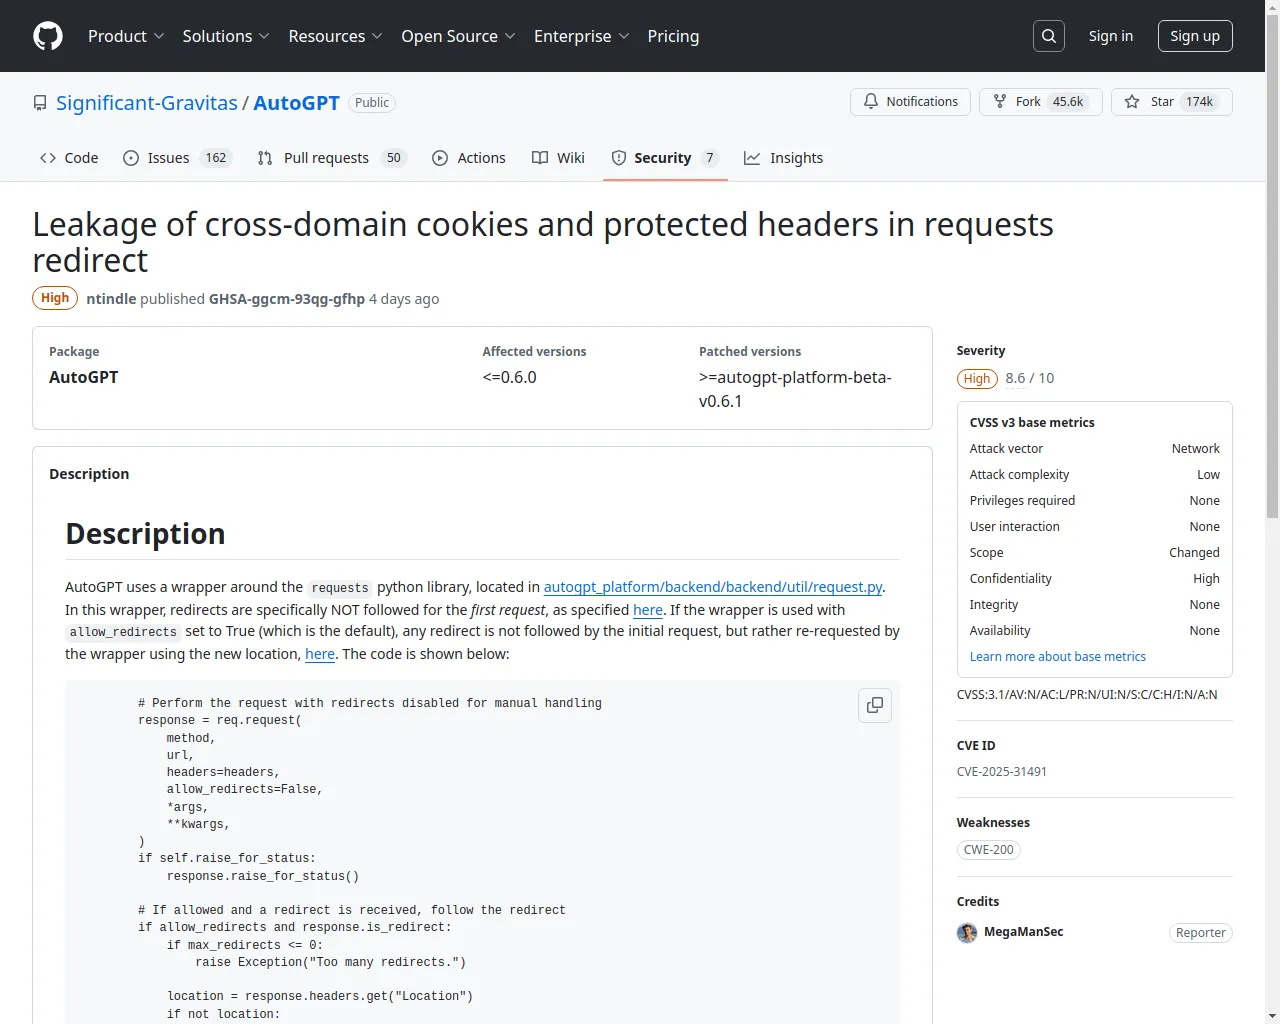
Task: Switch to the Actions tab
Action: pyautogui.click(x=469, y=158)
